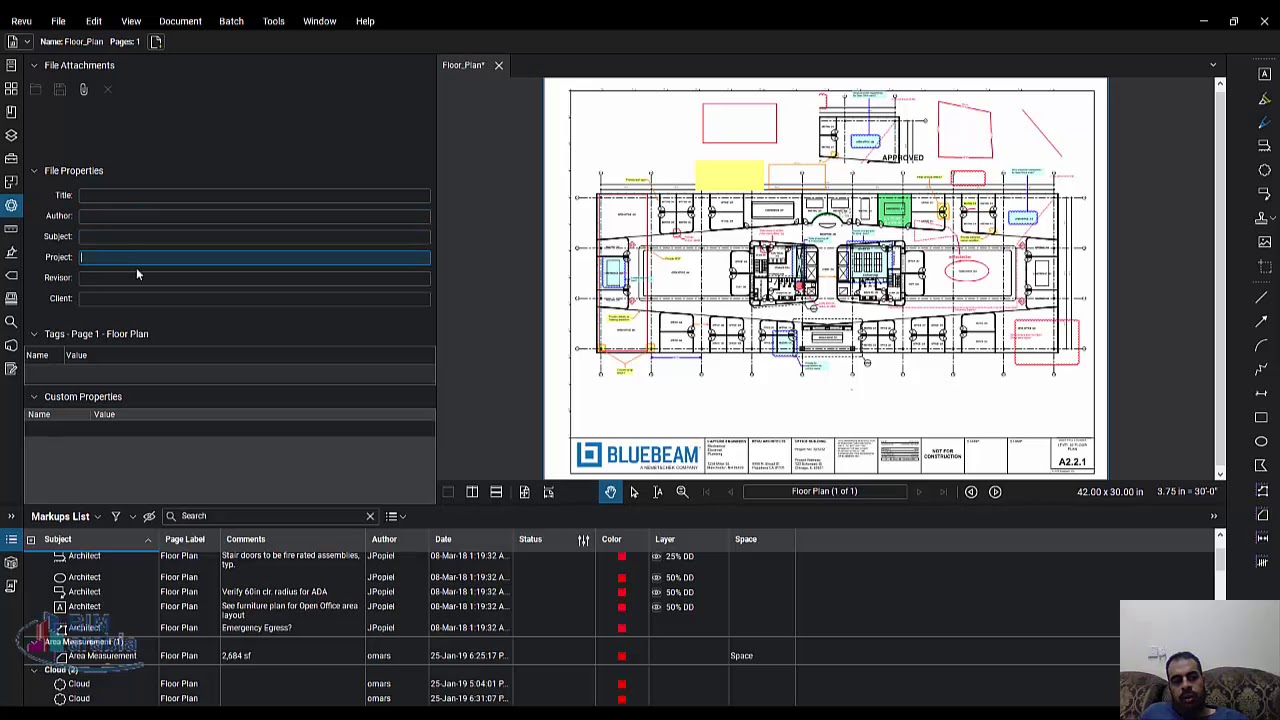Activate the Select arrow tool
The width and height of the screenshot is (1280, 720).
[634, 492]
